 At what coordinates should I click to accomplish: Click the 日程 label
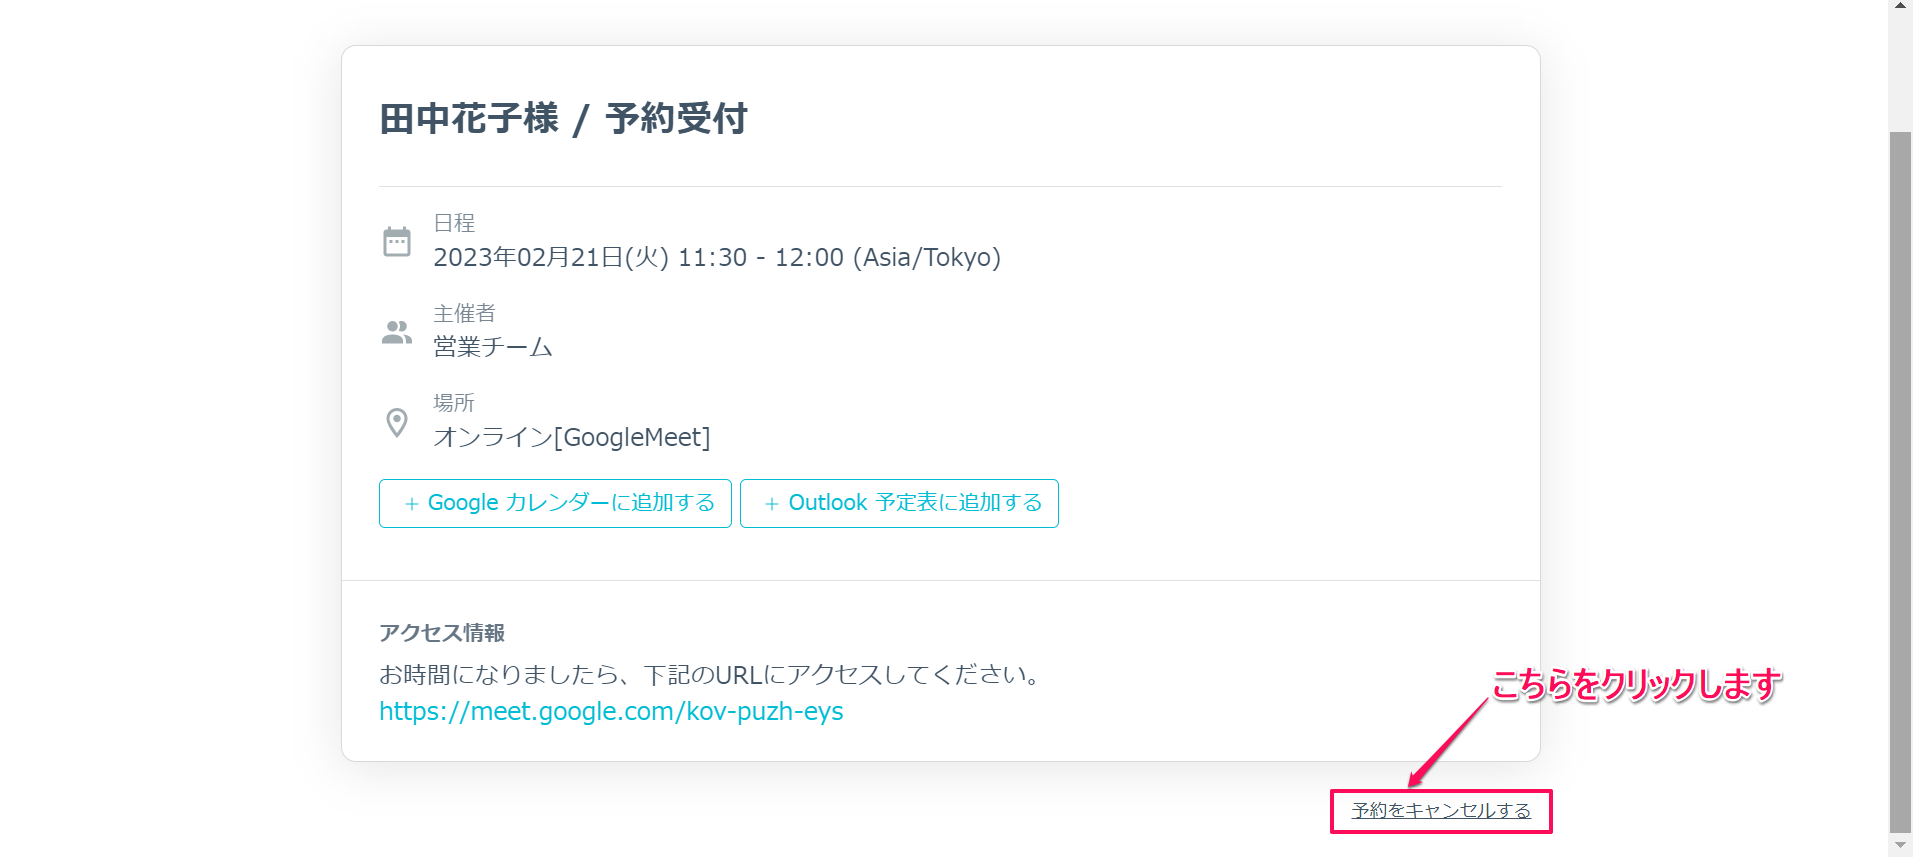(x=454, y=223)
